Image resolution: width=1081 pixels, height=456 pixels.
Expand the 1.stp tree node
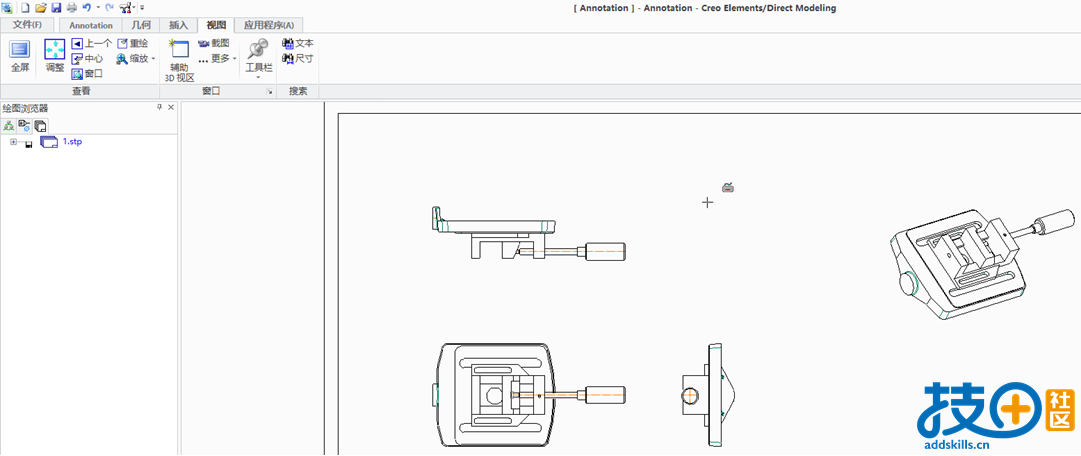coord(13,142)
